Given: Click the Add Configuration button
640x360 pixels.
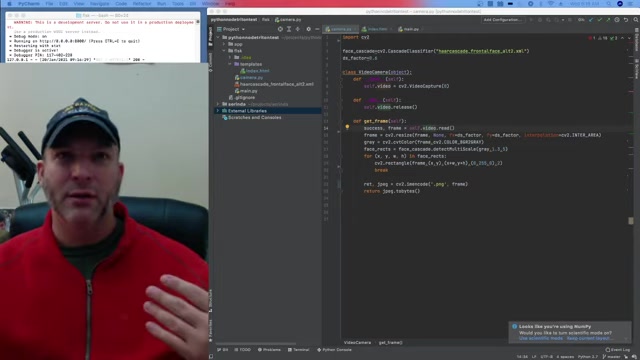Looking at the screenshot, I should click(x=502, y=20).
